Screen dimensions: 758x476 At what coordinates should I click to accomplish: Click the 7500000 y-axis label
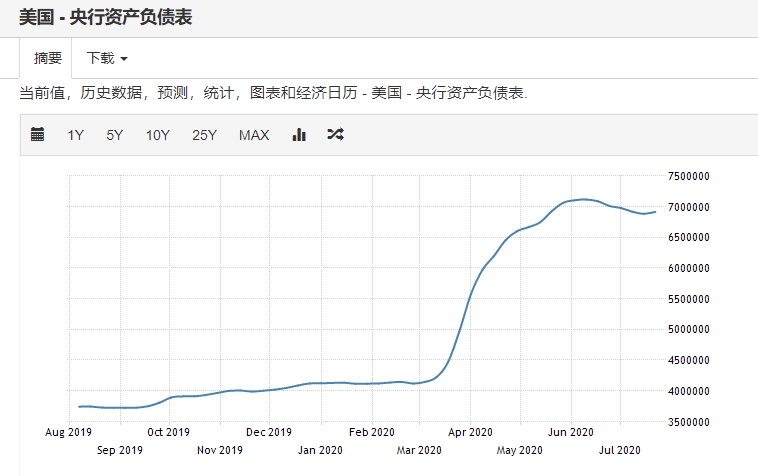tap(687, 176)
